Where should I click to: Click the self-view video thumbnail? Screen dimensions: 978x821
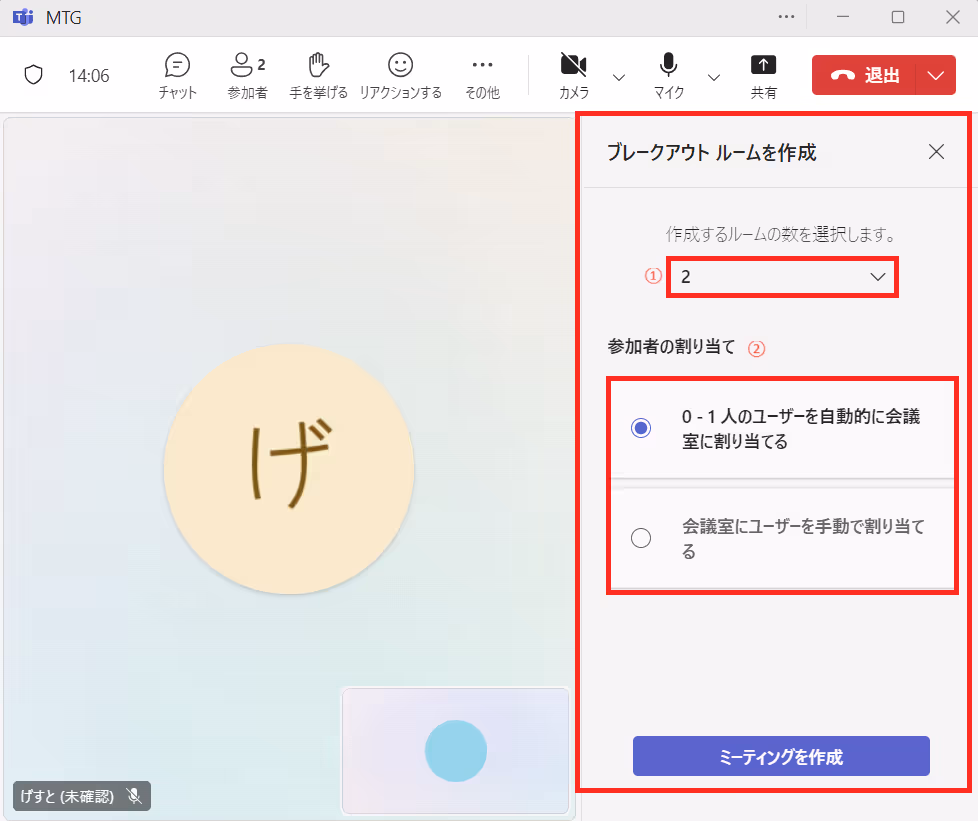456,751
